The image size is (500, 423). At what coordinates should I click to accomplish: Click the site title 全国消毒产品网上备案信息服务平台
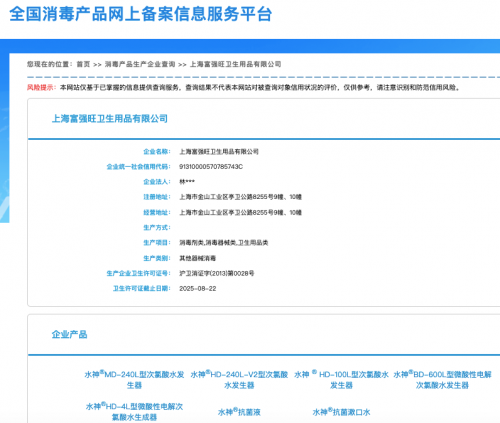coord(141,14)
